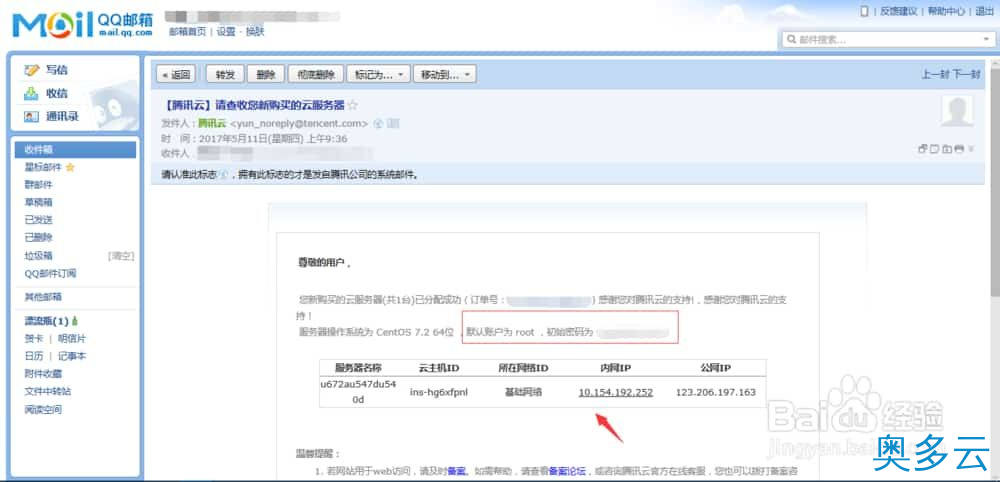Open the 明信片 postcards link
This screenshot has height=482, width=1000.
[x=72, y=339]
